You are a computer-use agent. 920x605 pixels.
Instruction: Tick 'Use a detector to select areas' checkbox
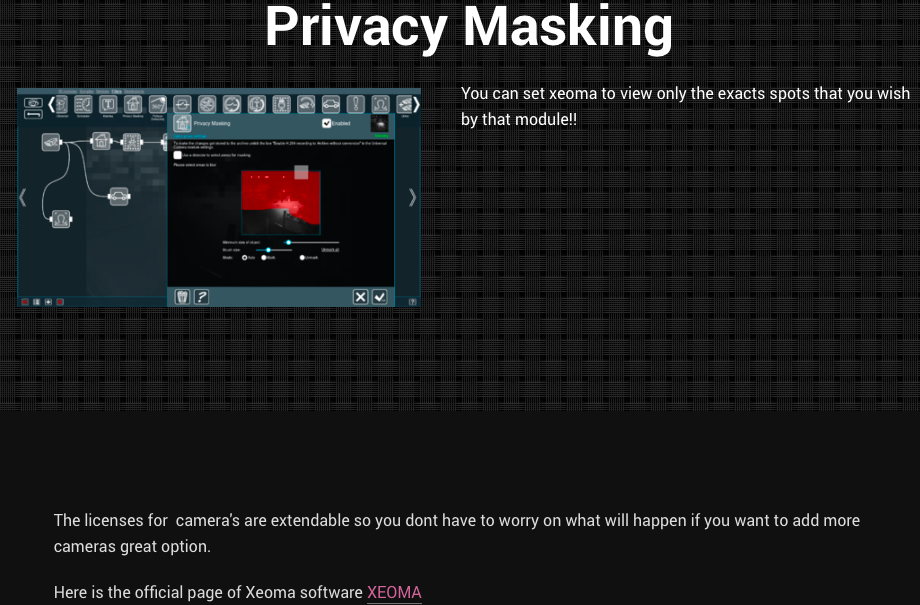point(178,155)
